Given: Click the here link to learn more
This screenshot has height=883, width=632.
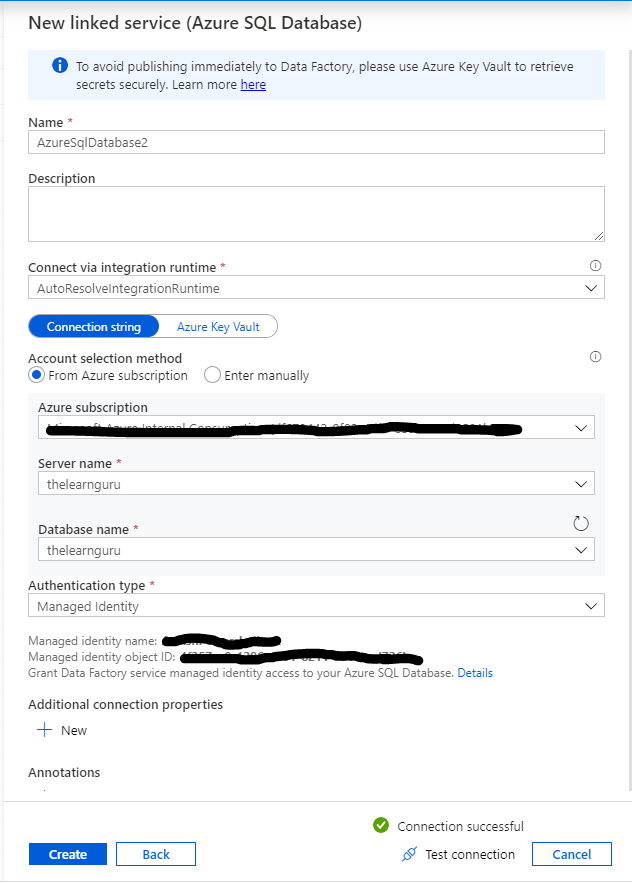Looking at the screenshot, I should tap(253, 84).
